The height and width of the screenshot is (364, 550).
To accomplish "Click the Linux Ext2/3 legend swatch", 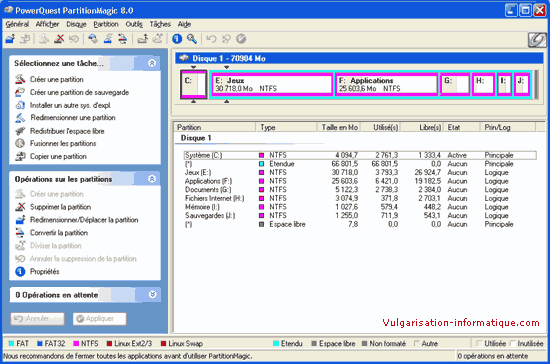I will click(109, 343).
